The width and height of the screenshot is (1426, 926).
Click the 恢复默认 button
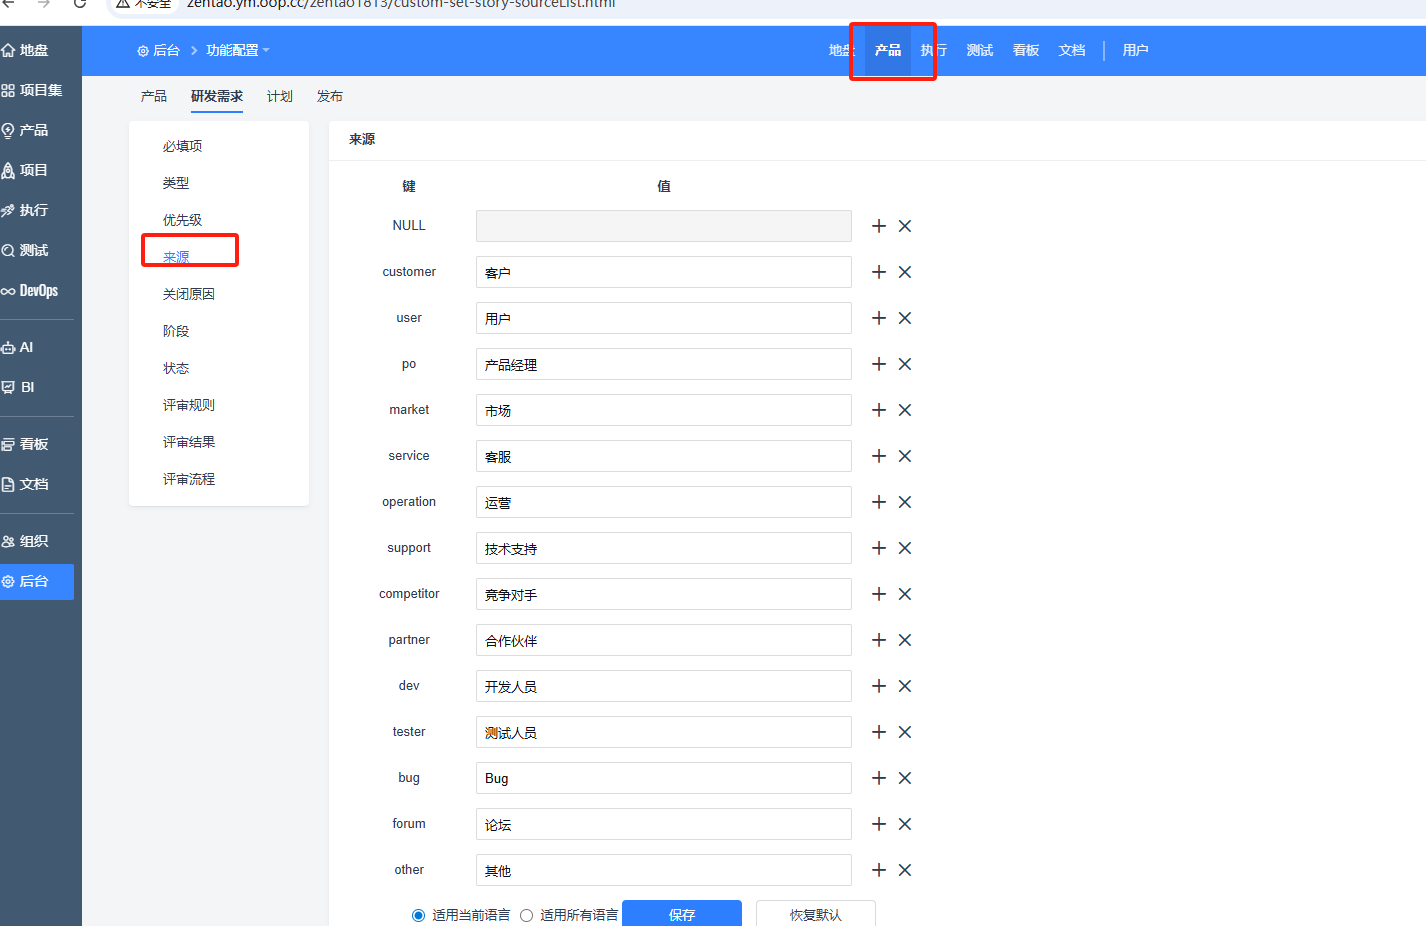coord(816,913)
